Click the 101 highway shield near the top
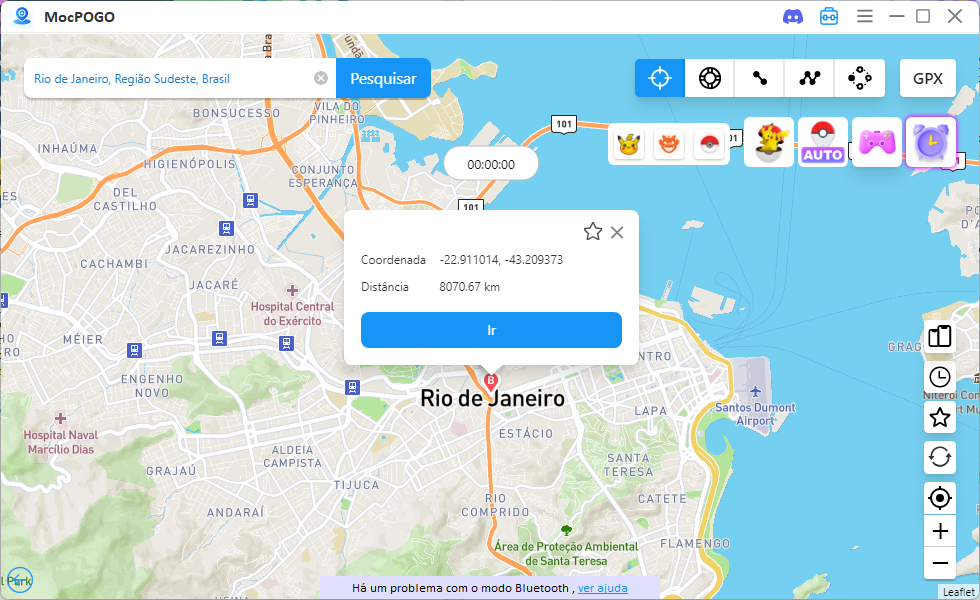This screenshot has width=980, height=600. pos(564,124)
